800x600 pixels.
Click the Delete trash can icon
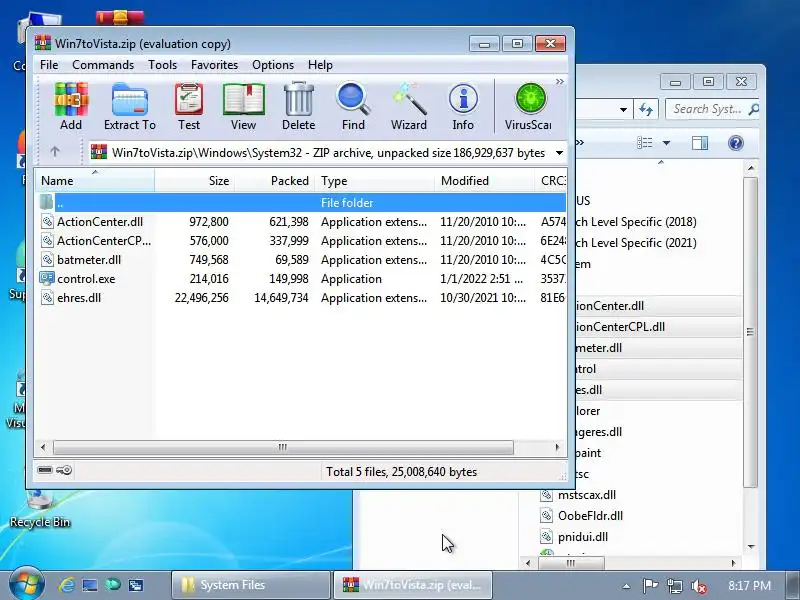tap(298, 107)
